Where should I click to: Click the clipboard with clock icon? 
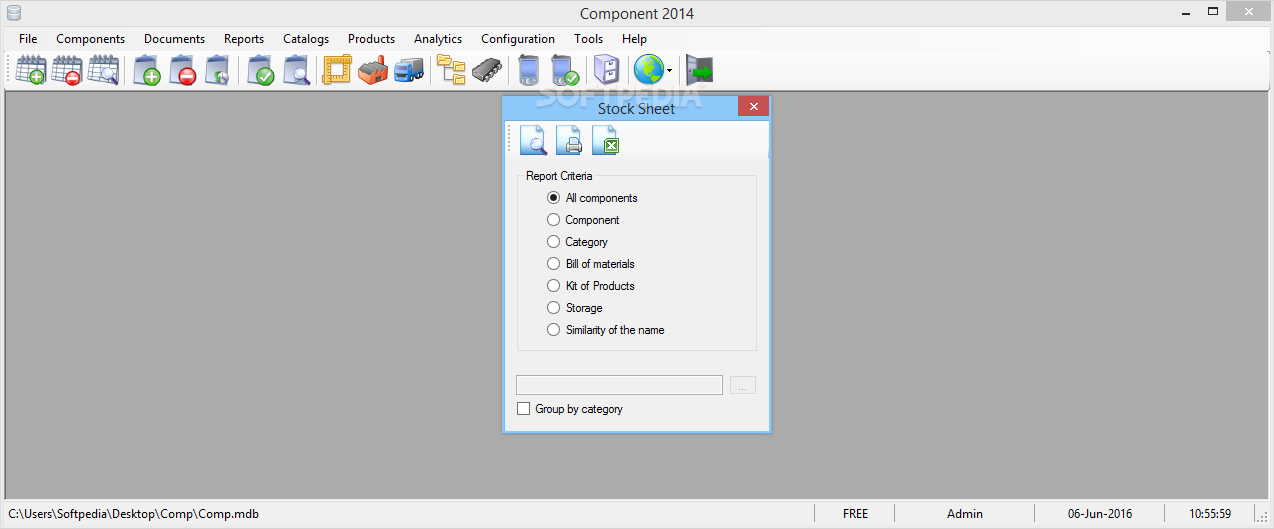(218, 70)
